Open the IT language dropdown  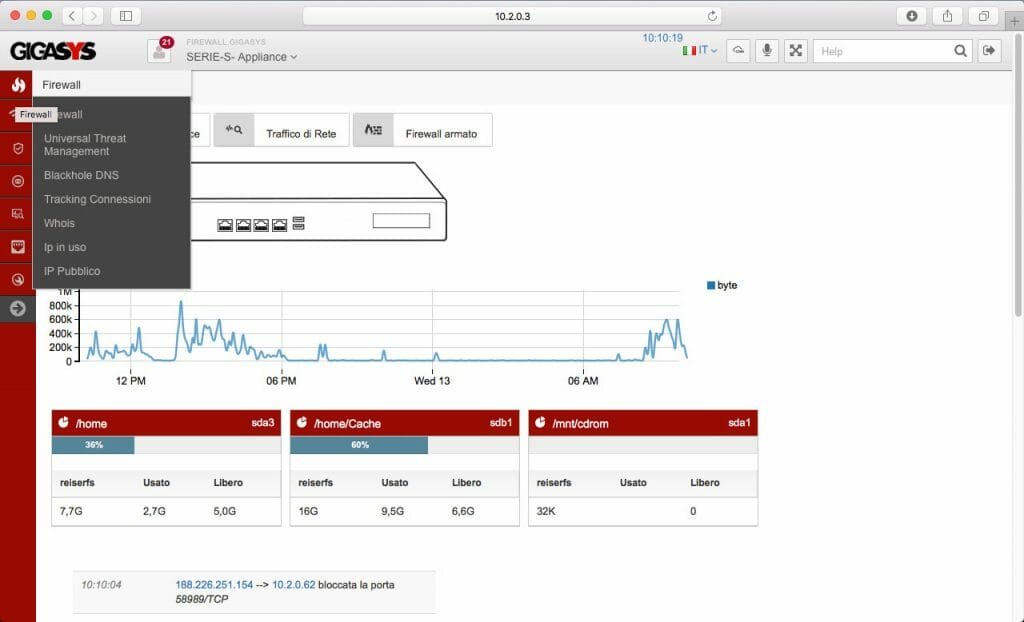(x=700, y=50)
